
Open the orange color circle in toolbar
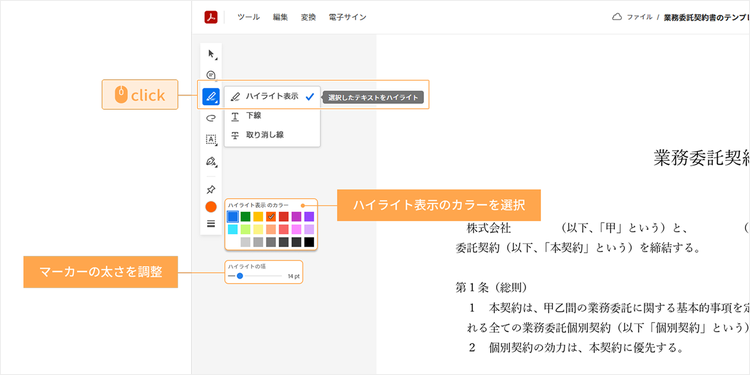211,207
